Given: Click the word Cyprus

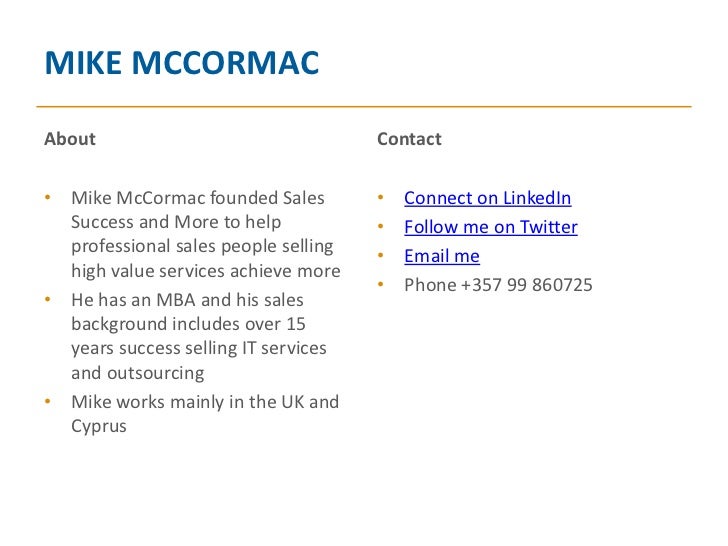Looking at the screenshot, I should click(99, 426).
